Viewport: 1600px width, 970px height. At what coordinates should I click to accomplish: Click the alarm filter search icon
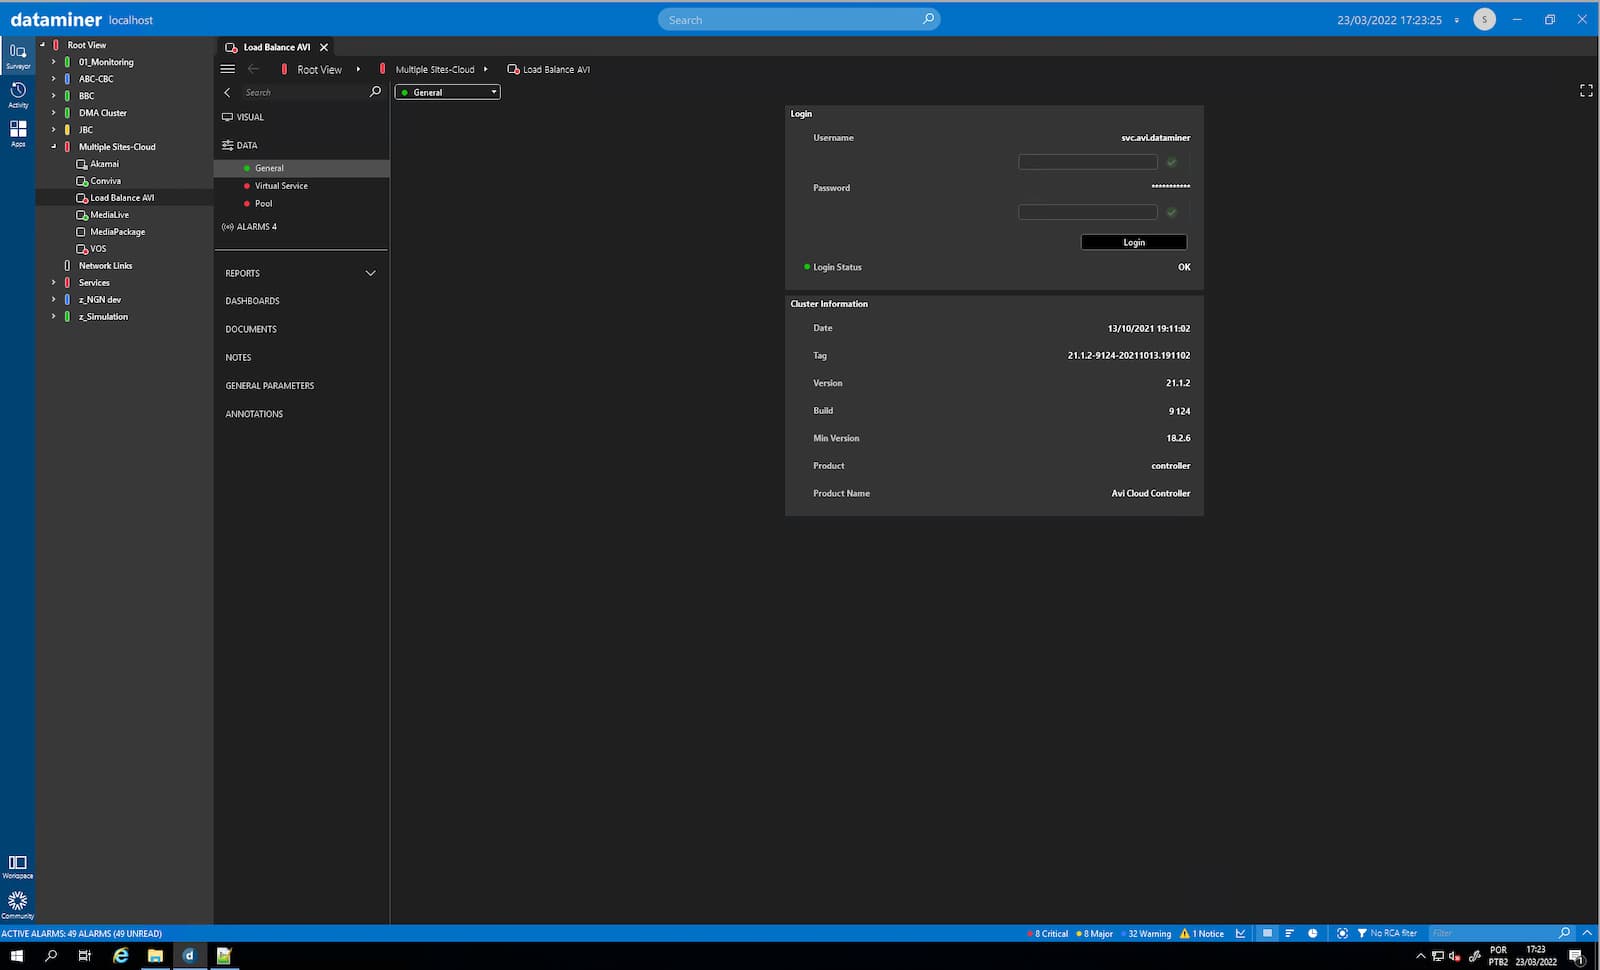[x=1565, y=933]
